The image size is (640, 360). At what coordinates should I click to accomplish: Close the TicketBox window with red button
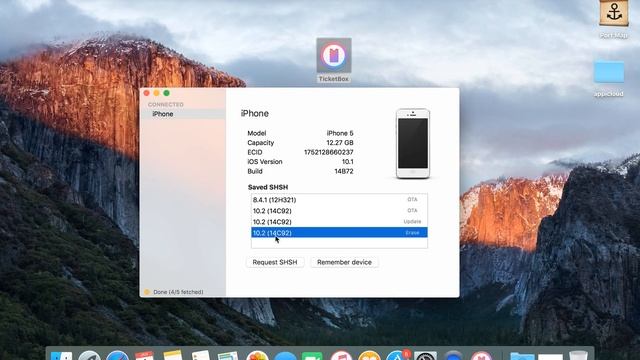(147, 93)
